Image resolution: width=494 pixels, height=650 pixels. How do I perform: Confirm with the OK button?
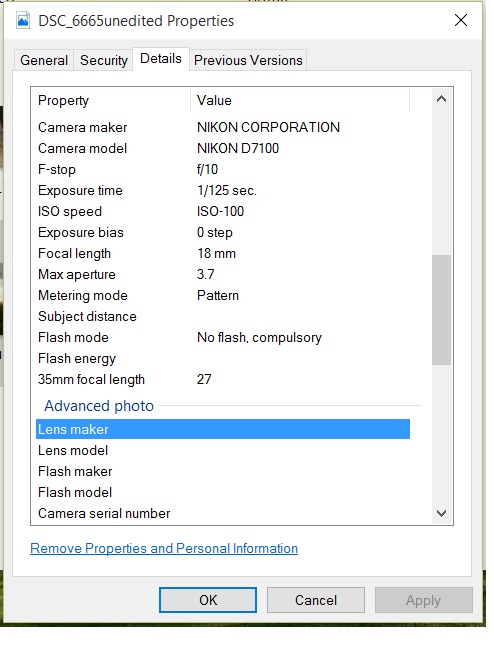208,600
